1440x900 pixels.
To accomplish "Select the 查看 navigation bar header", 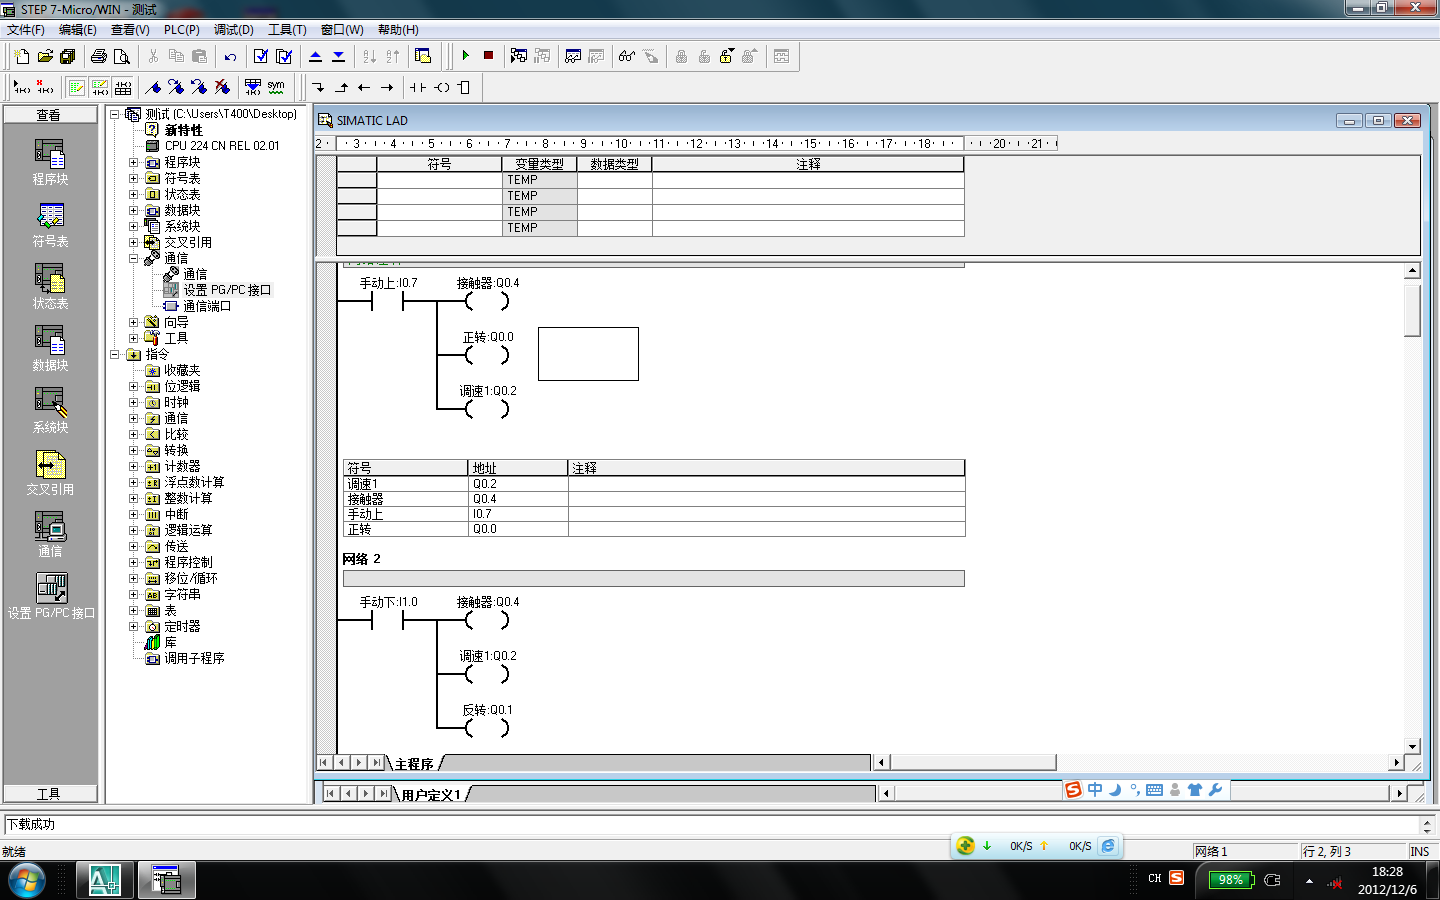I will [x=50, y=115].
